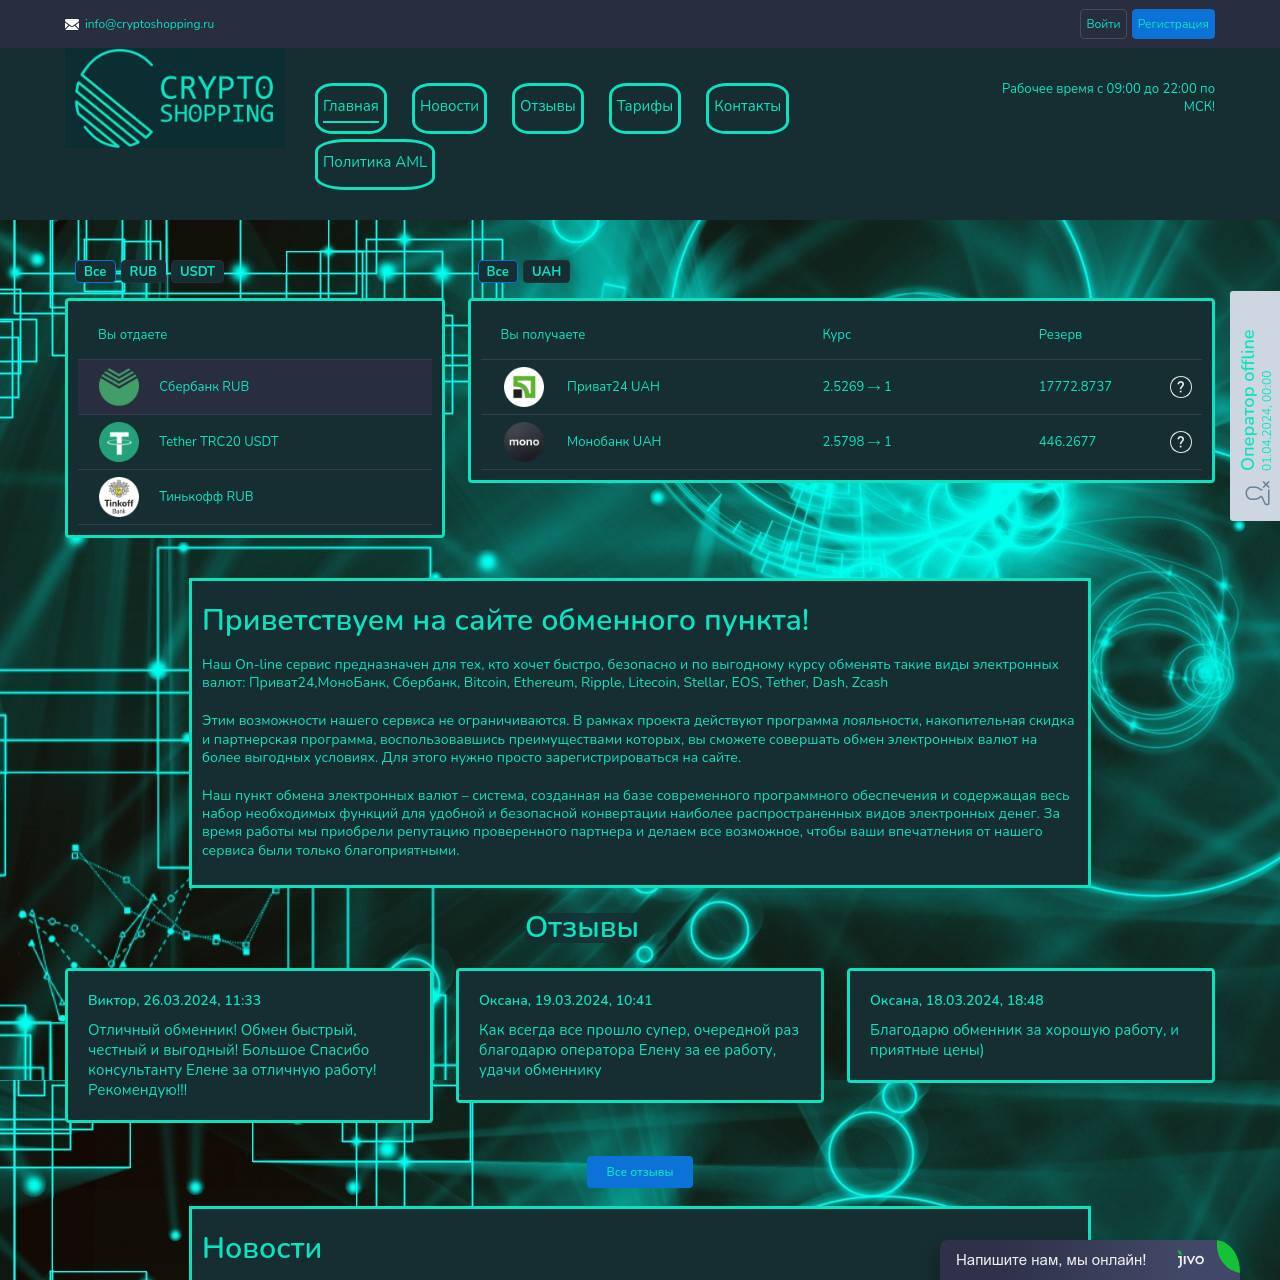Select the Tinkoff Bank logo icon
The width and height of the screenshot is (1280, 1280).
pos(119,497)
